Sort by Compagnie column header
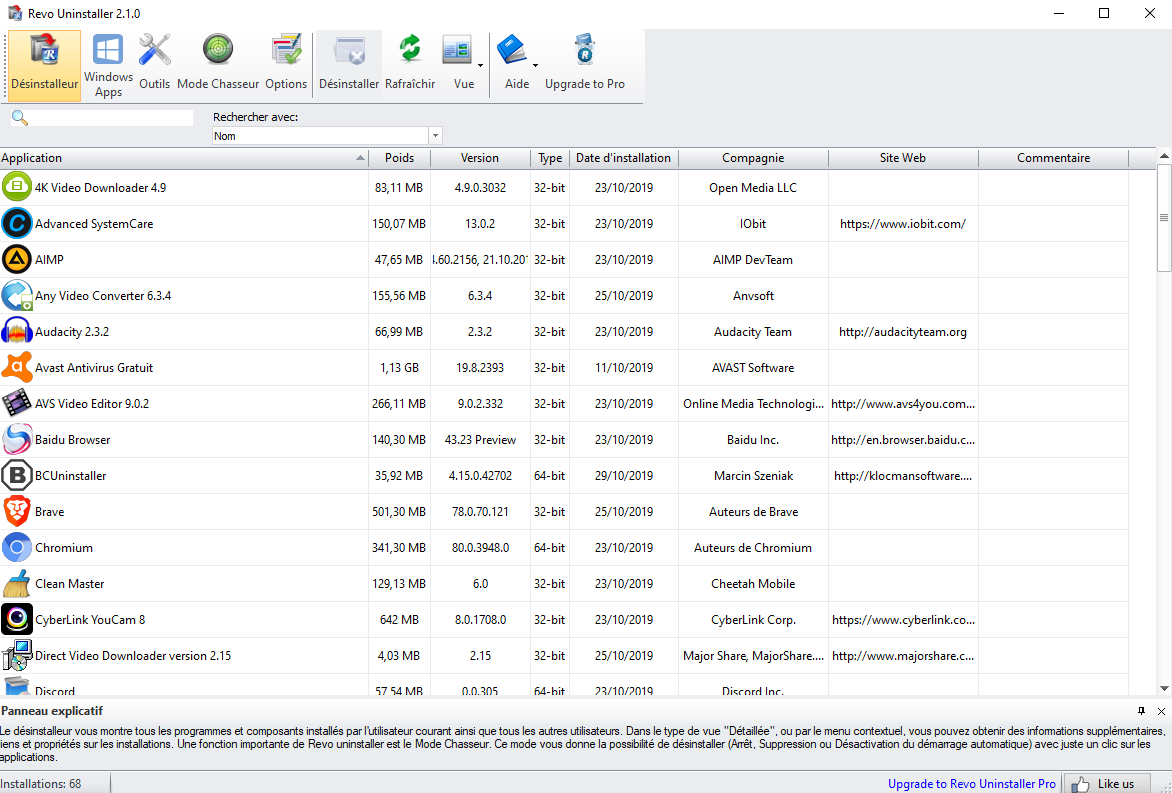This screenshot has width=1172, height=793. [x=753, y=158]
